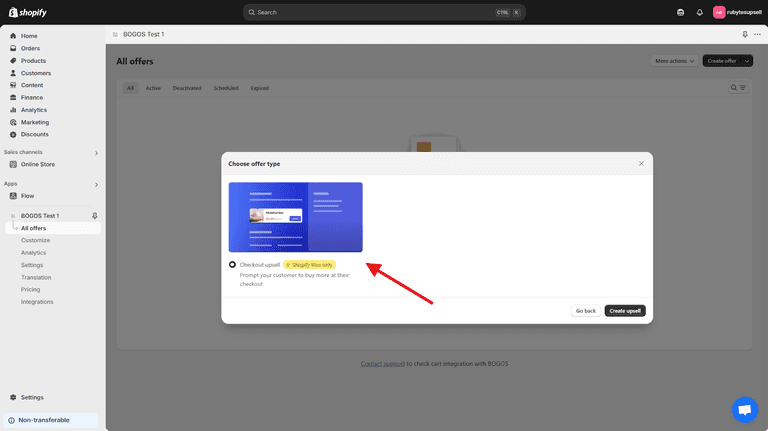Expand the Sales channels section
Image resolution: width=768 pixels, height=431 pixels.
pyautogui.click(x=96, y=153)
